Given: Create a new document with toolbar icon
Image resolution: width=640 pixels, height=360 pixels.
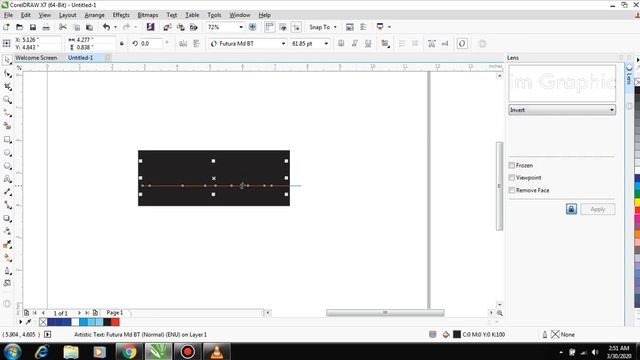Looking at the screenshot, I should (6, 27).
